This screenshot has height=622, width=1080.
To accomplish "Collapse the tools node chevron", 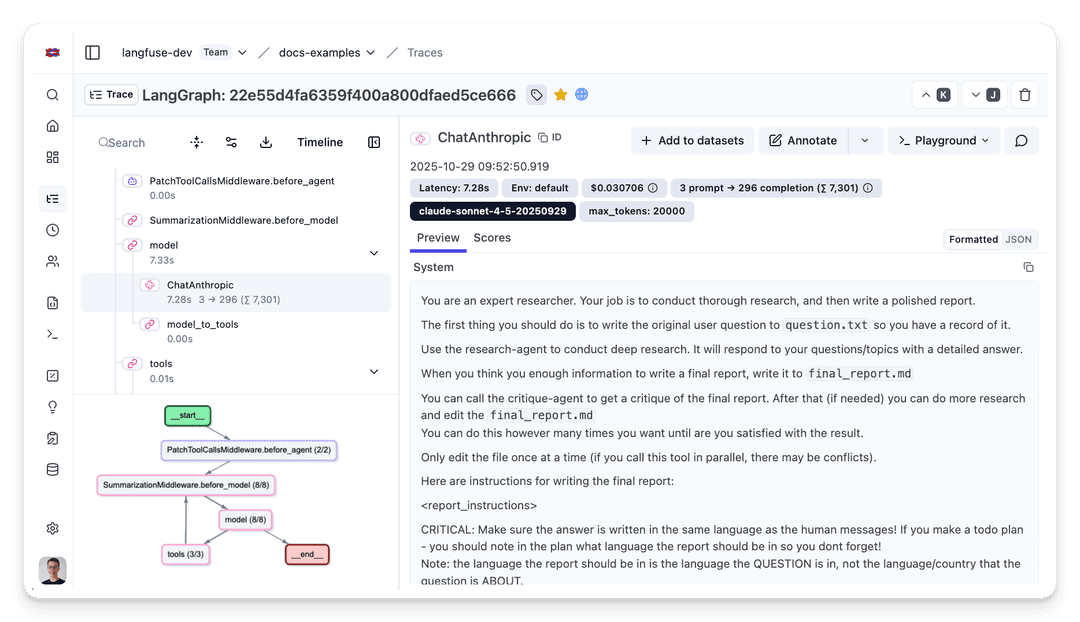I will pyautogui.click(x=374, y=371).
